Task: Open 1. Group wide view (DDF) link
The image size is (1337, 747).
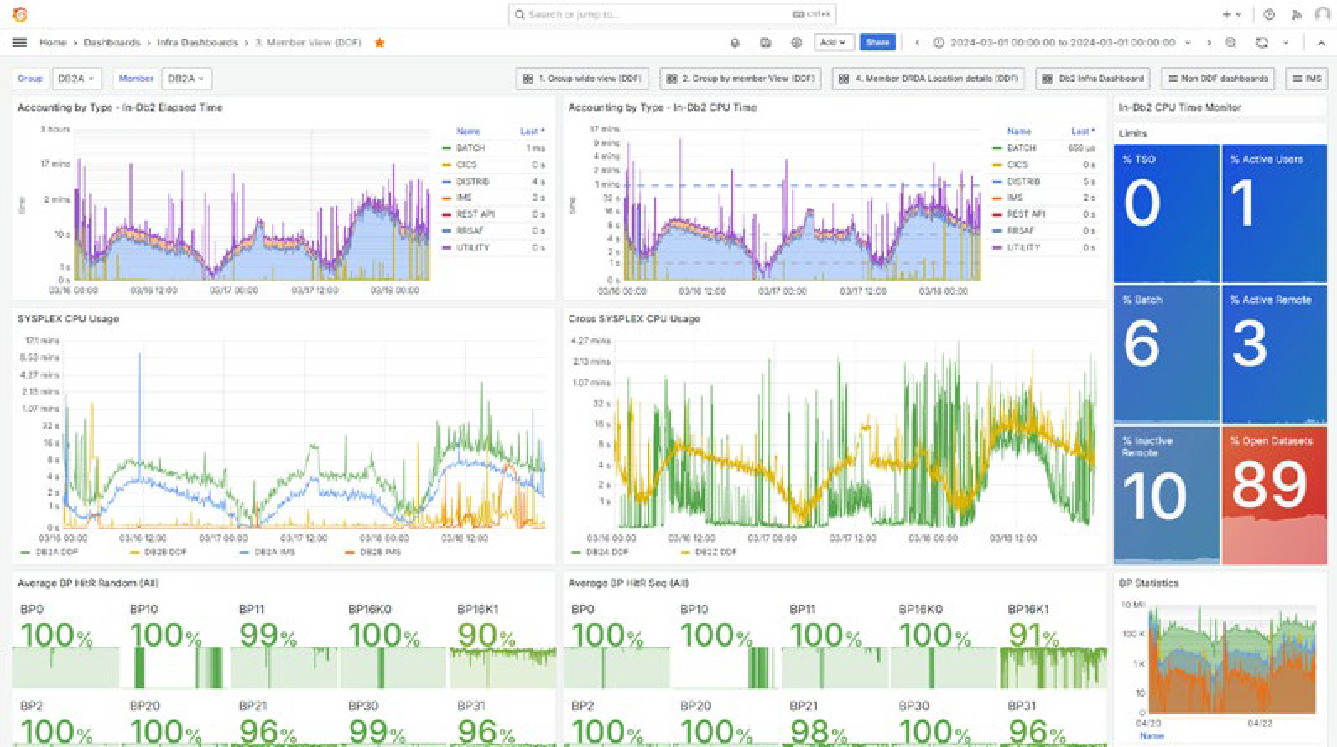Action: (583, 79)
